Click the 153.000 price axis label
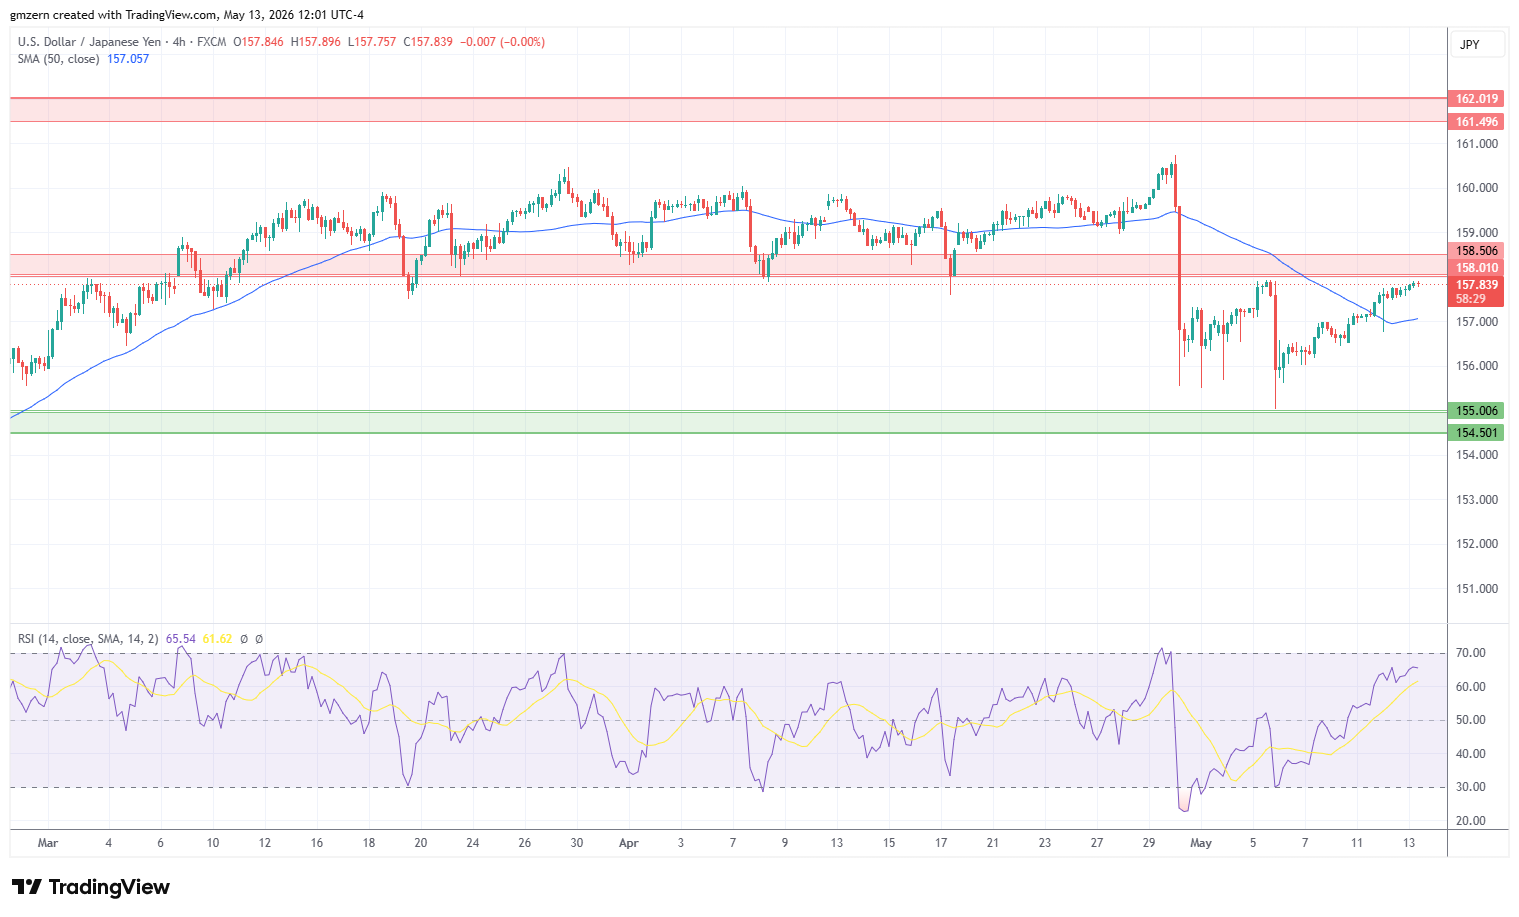Image resolution: width=1519 pixels, height=917 pixels. (x=1477, y=500)
